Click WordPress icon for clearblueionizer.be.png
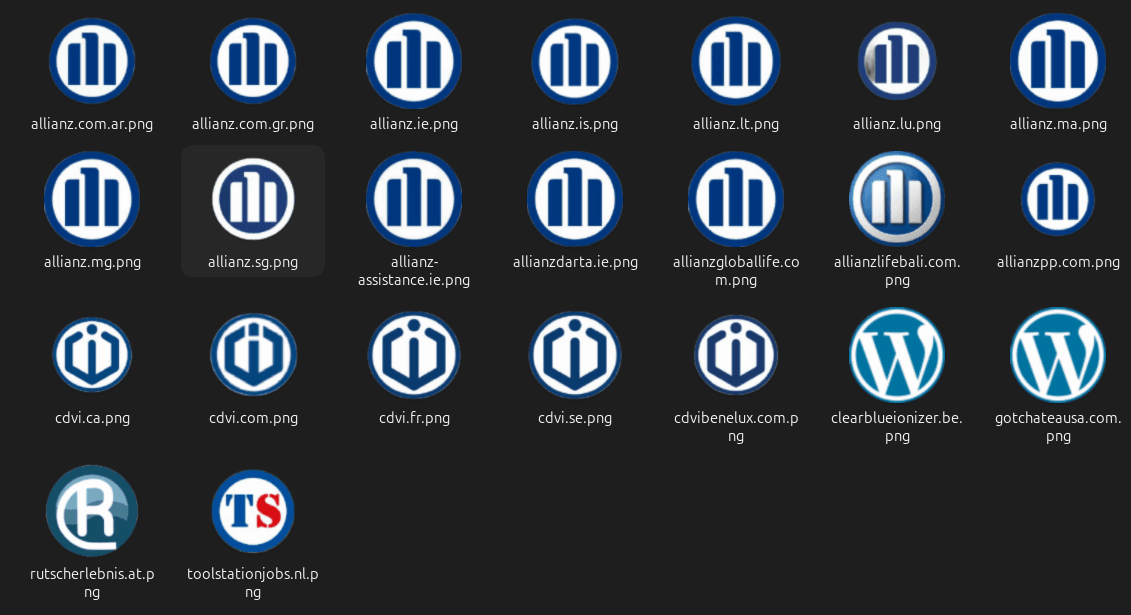The height and width of the screenshot is (615, 1131). (x=897, y=355)
